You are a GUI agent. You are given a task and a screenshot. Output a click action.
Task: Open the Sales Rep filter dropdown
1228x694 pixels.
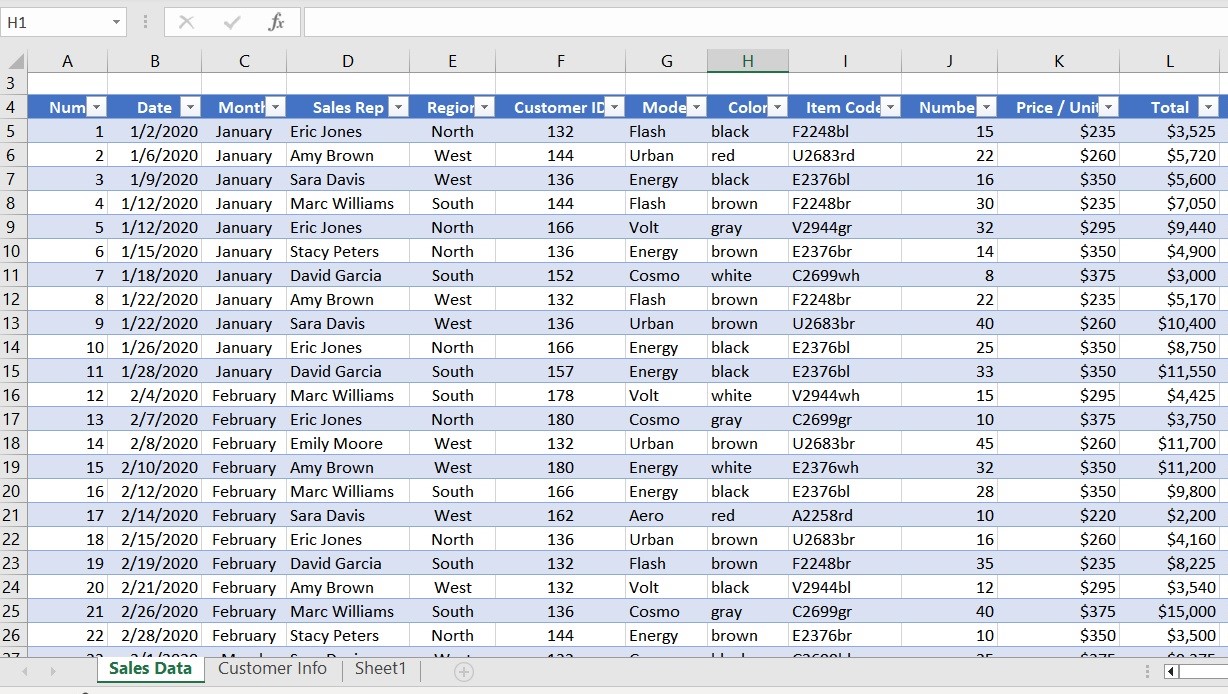click(x=398, y=107)
